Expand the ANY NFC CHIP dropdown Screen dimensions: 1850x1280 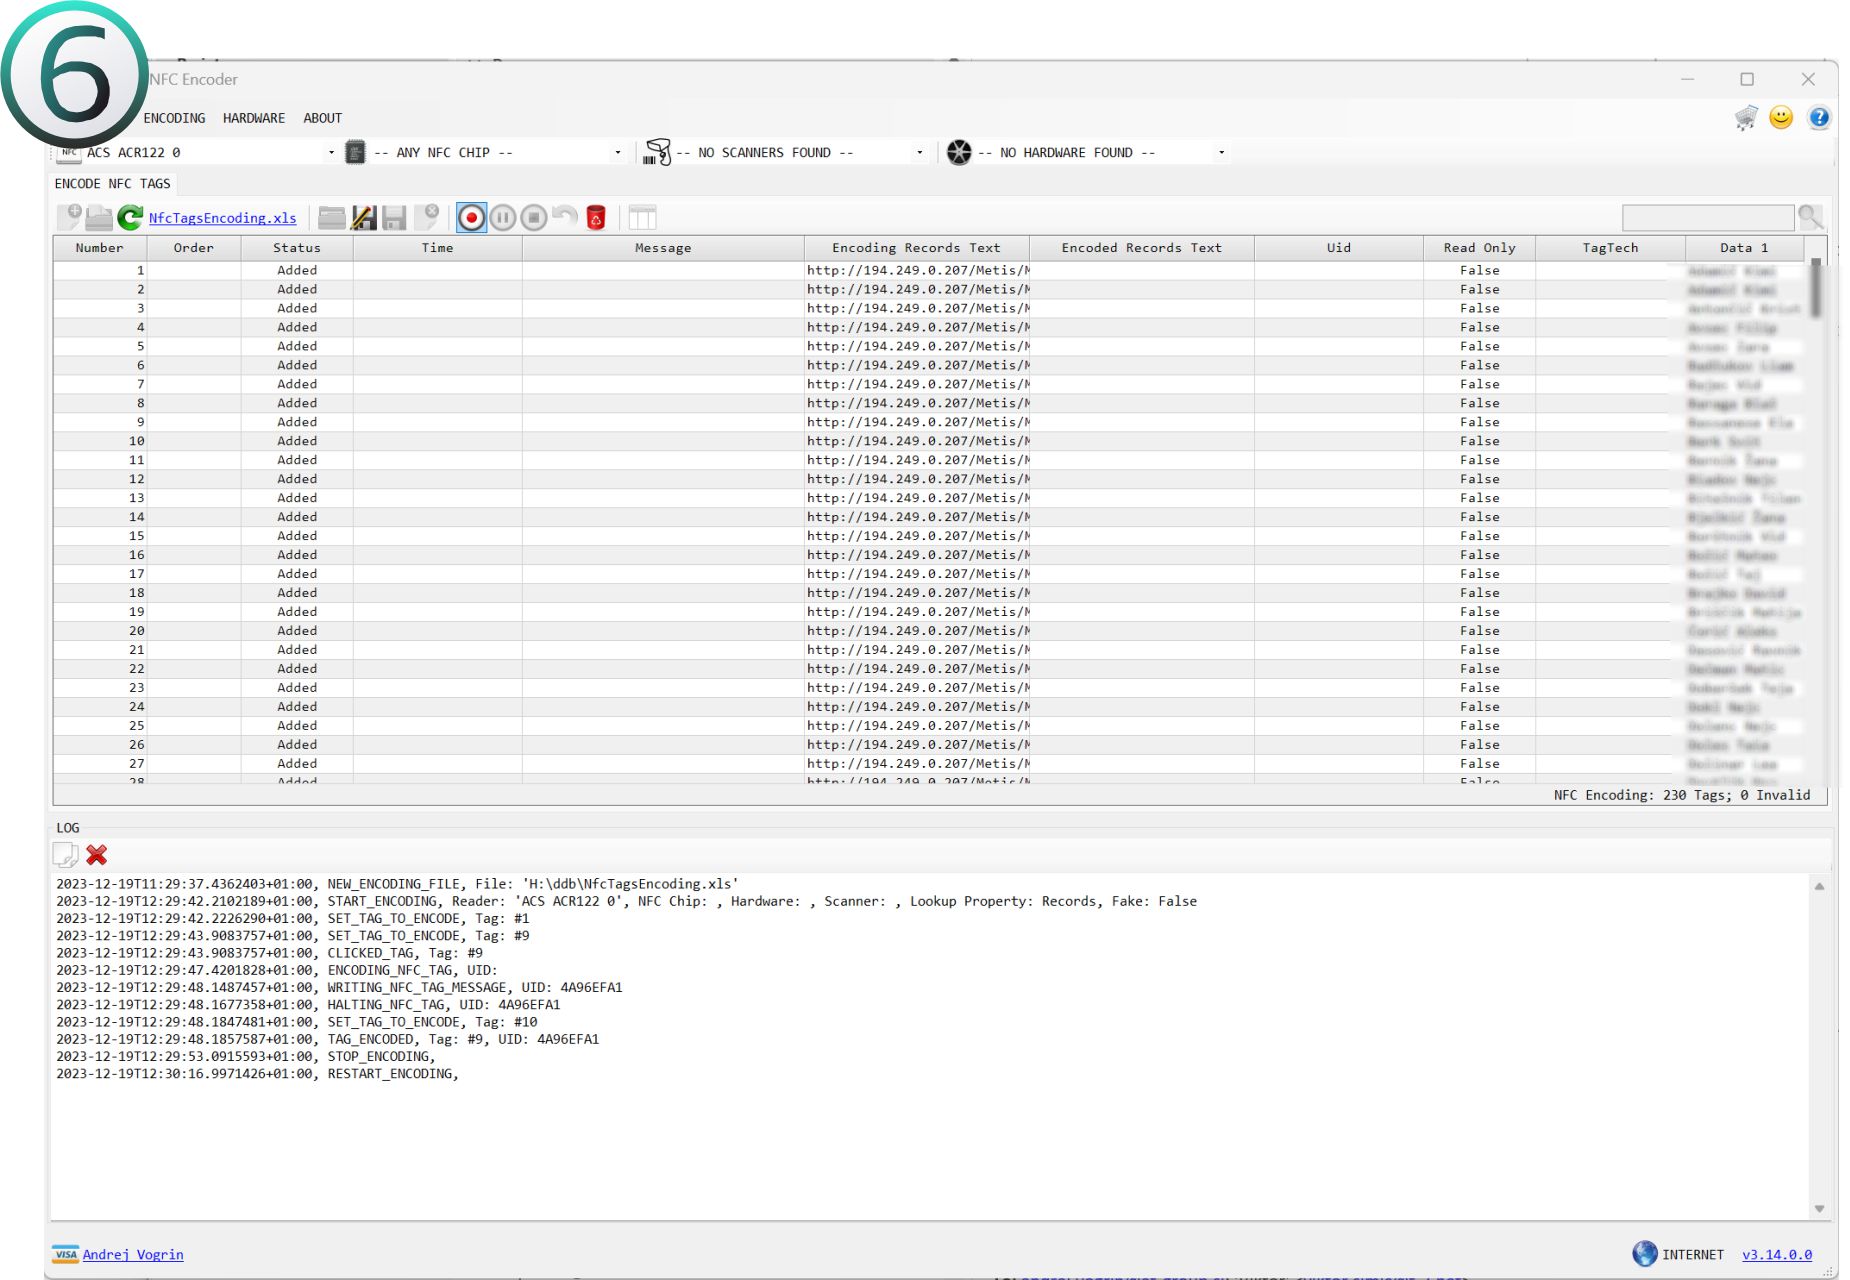(x=617, y=153)
